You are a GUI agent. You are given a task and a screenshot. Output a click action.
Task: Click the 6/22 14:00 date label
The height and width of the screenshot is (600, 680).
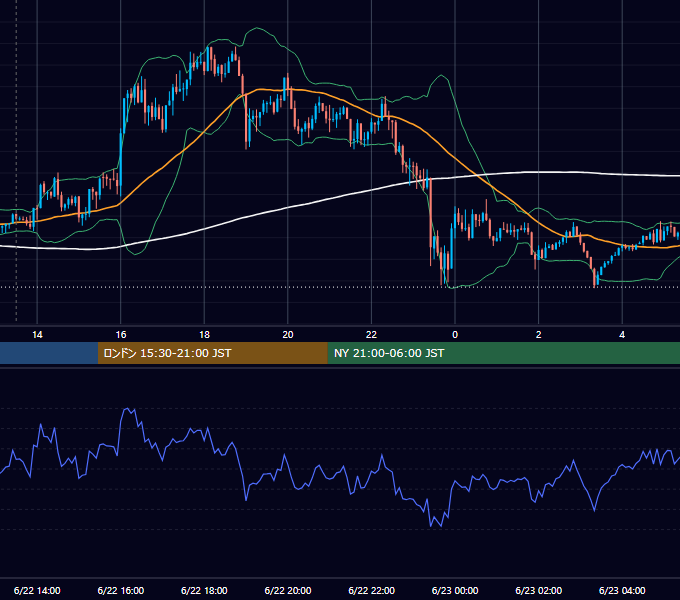pos(37,590)
